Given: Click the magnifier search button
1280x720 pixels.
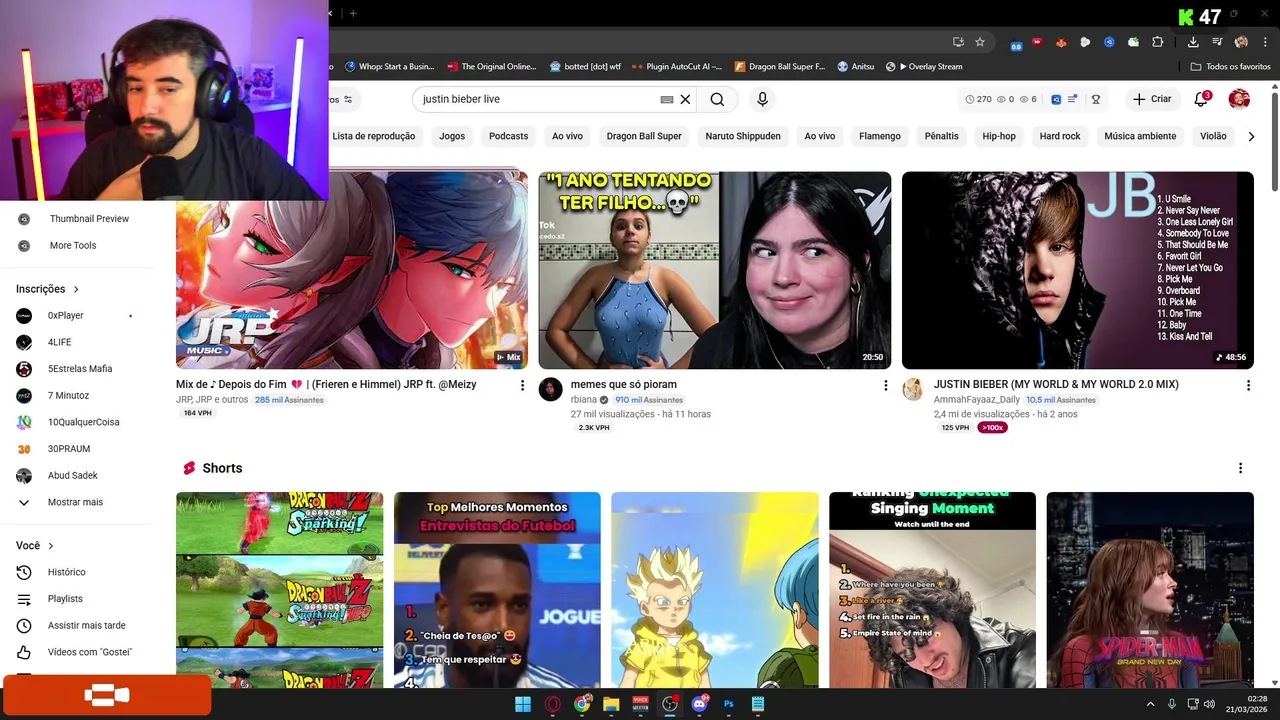Looking at the screenshot, I should (x=717, y=99).
